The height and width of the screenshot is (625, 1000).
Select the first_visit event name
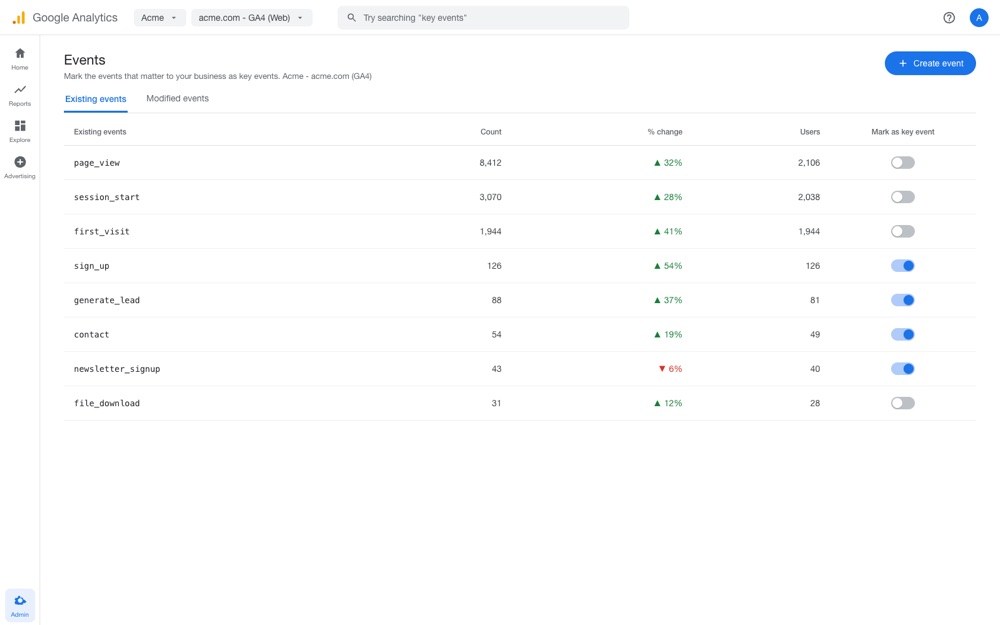pyautogui.click(x=101, y=232)
